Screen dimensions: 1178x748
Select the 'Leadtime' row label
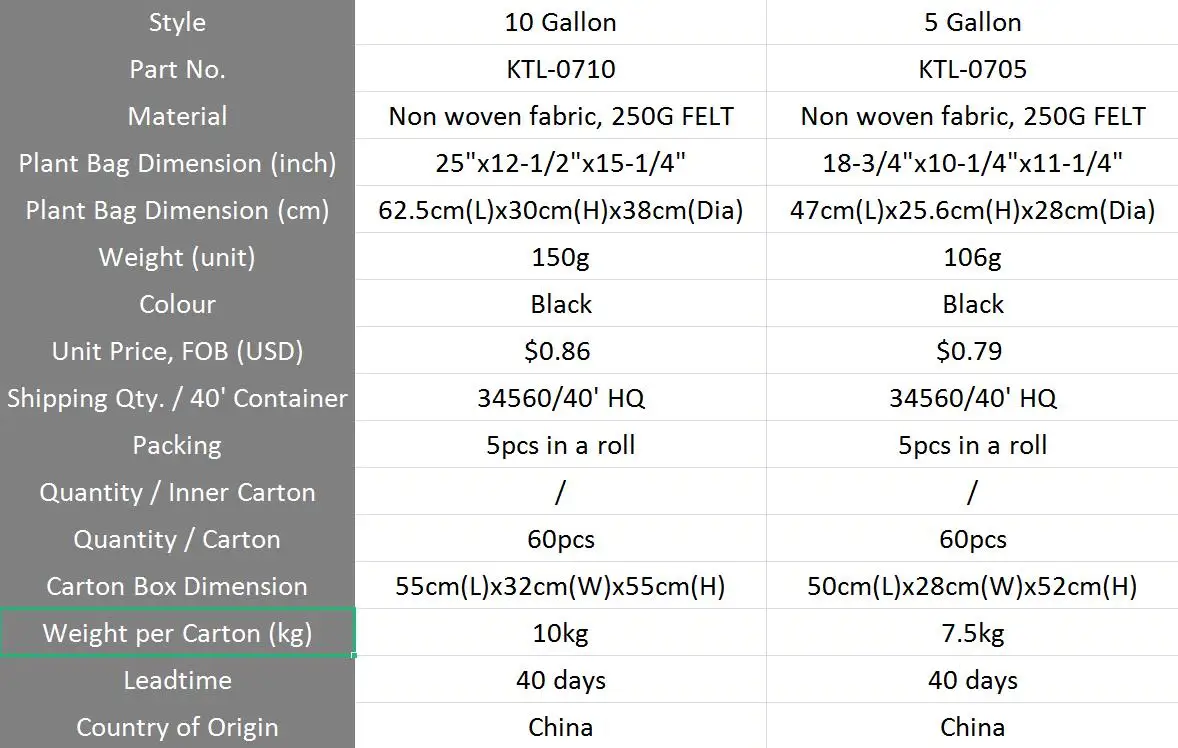(x=177, y=680)
